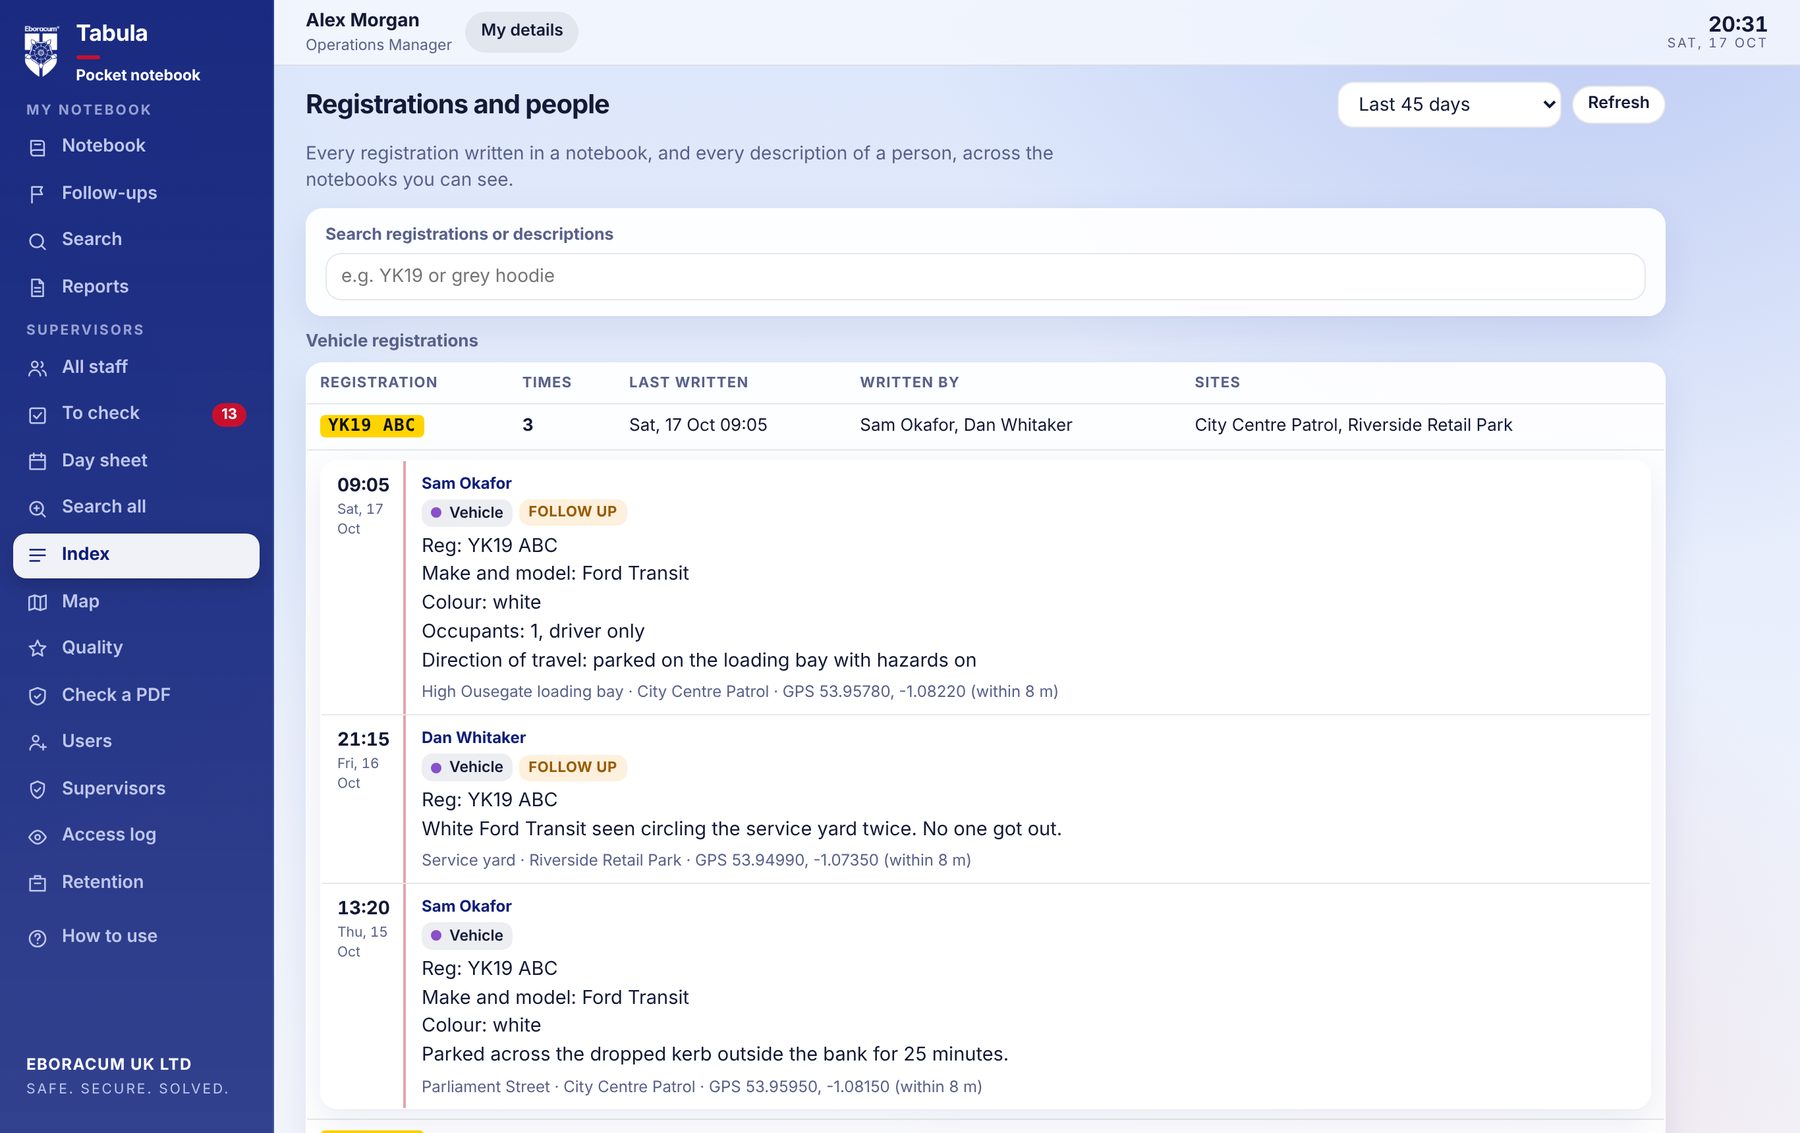Click the Follow-ups flag icon
The width and height of the screenshot is (1800, 1133).
click(38, 194)
